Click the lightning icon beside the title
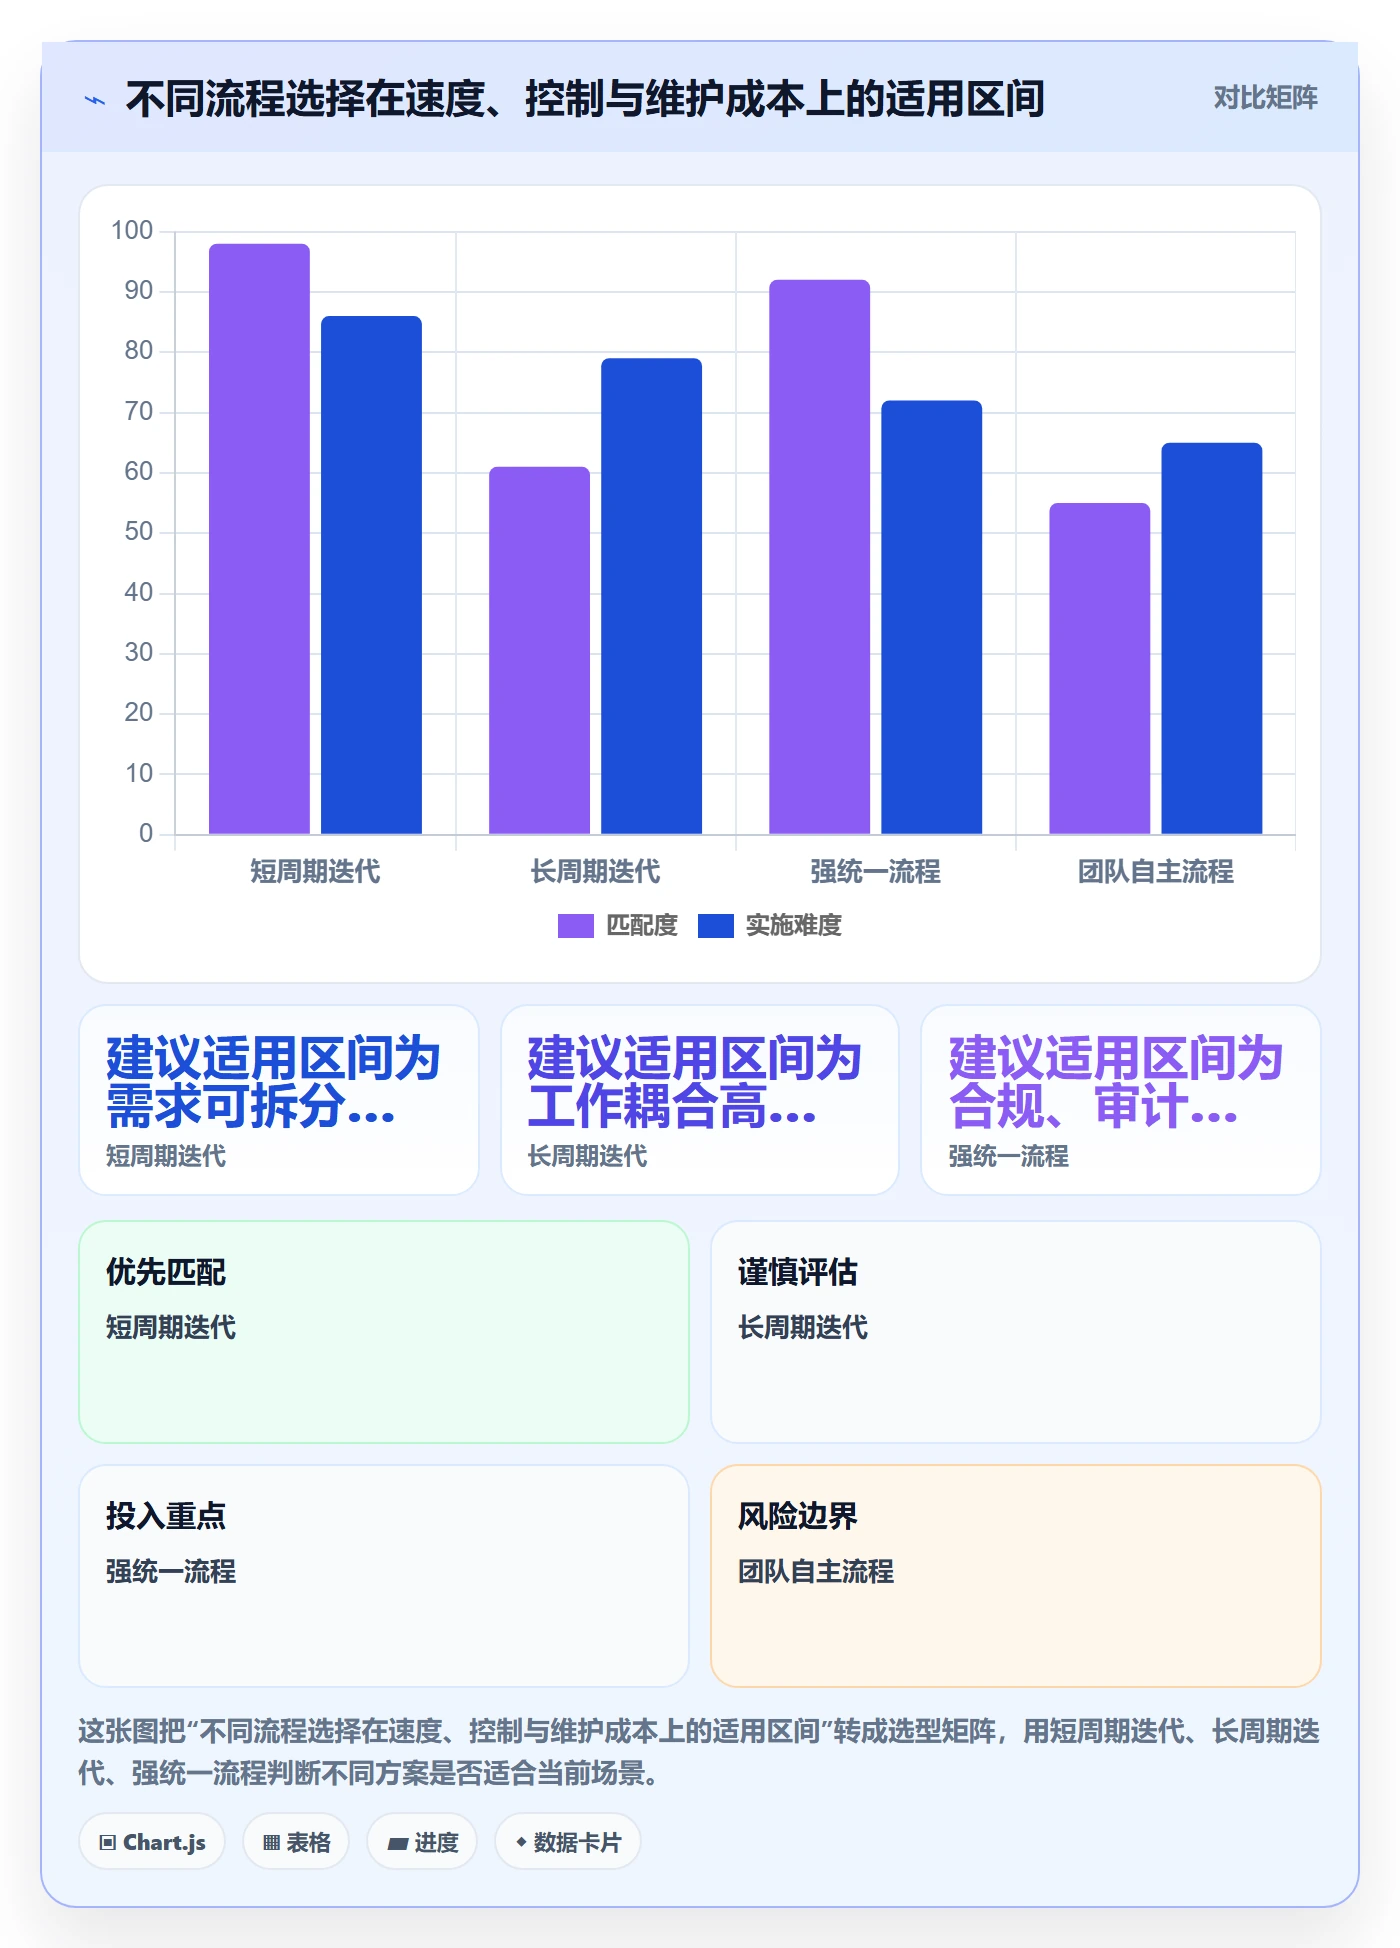The width and height of the screenshot is (1400, 1948). click(x=95, y=100)
